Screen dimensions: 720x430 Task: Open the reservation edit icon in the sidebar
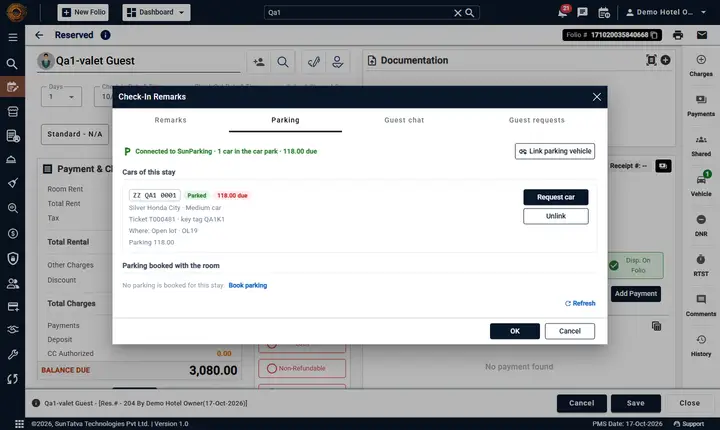[12, 87]
